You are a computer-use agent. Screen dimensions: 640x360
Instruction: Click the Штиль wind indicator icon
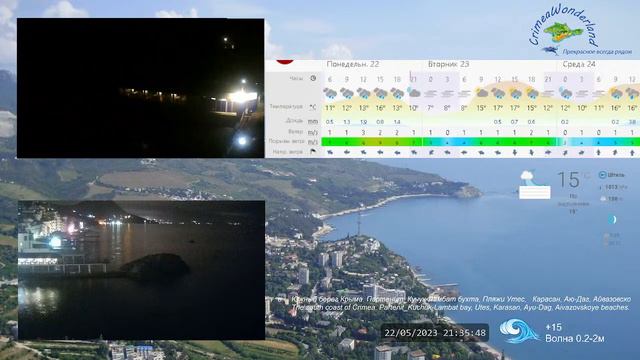[602, 175]
